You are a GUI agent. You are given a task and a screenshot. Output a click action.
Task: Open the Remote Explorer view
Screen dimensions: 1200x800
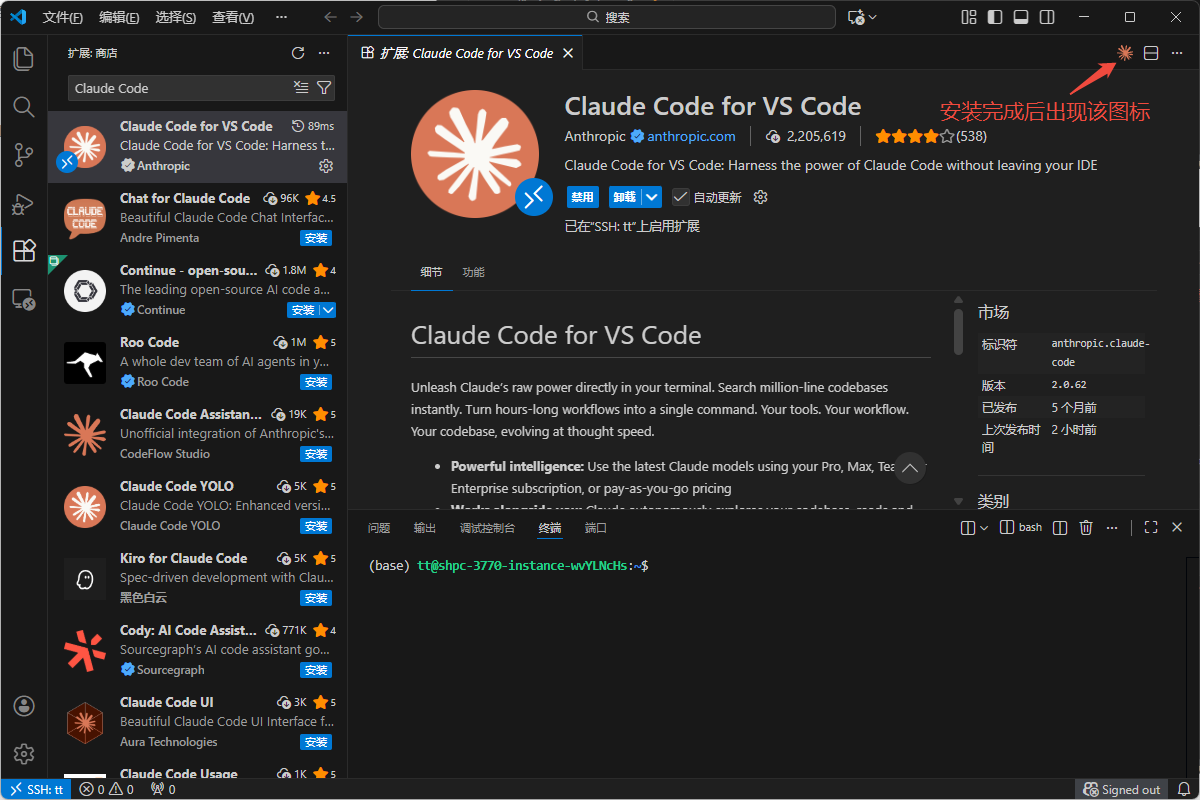click(23, 299)
